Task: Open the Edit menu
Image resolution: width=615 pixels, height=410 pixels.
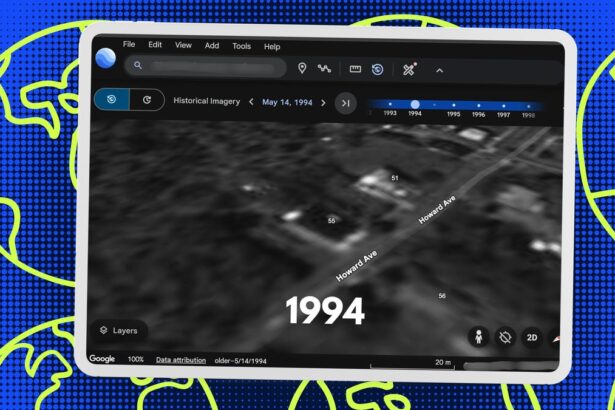Action: (x=155, y=45)
